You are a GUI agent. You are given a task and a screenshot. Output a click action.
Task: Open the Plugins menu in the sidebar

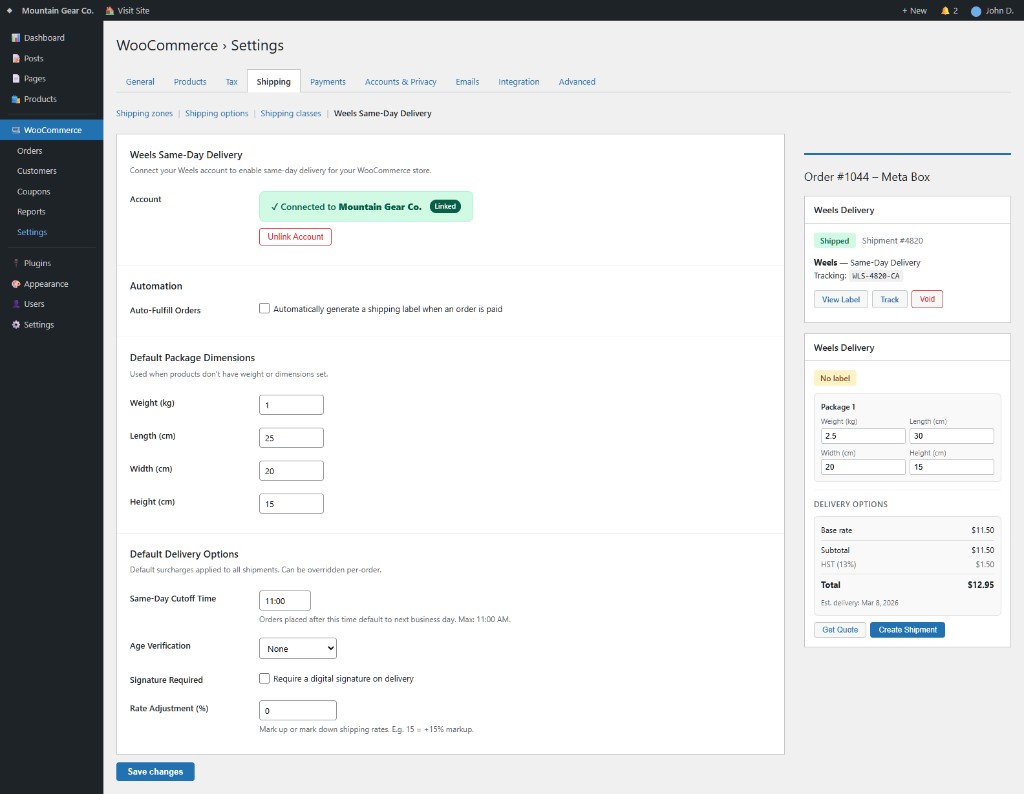click(x=38, y=263)
